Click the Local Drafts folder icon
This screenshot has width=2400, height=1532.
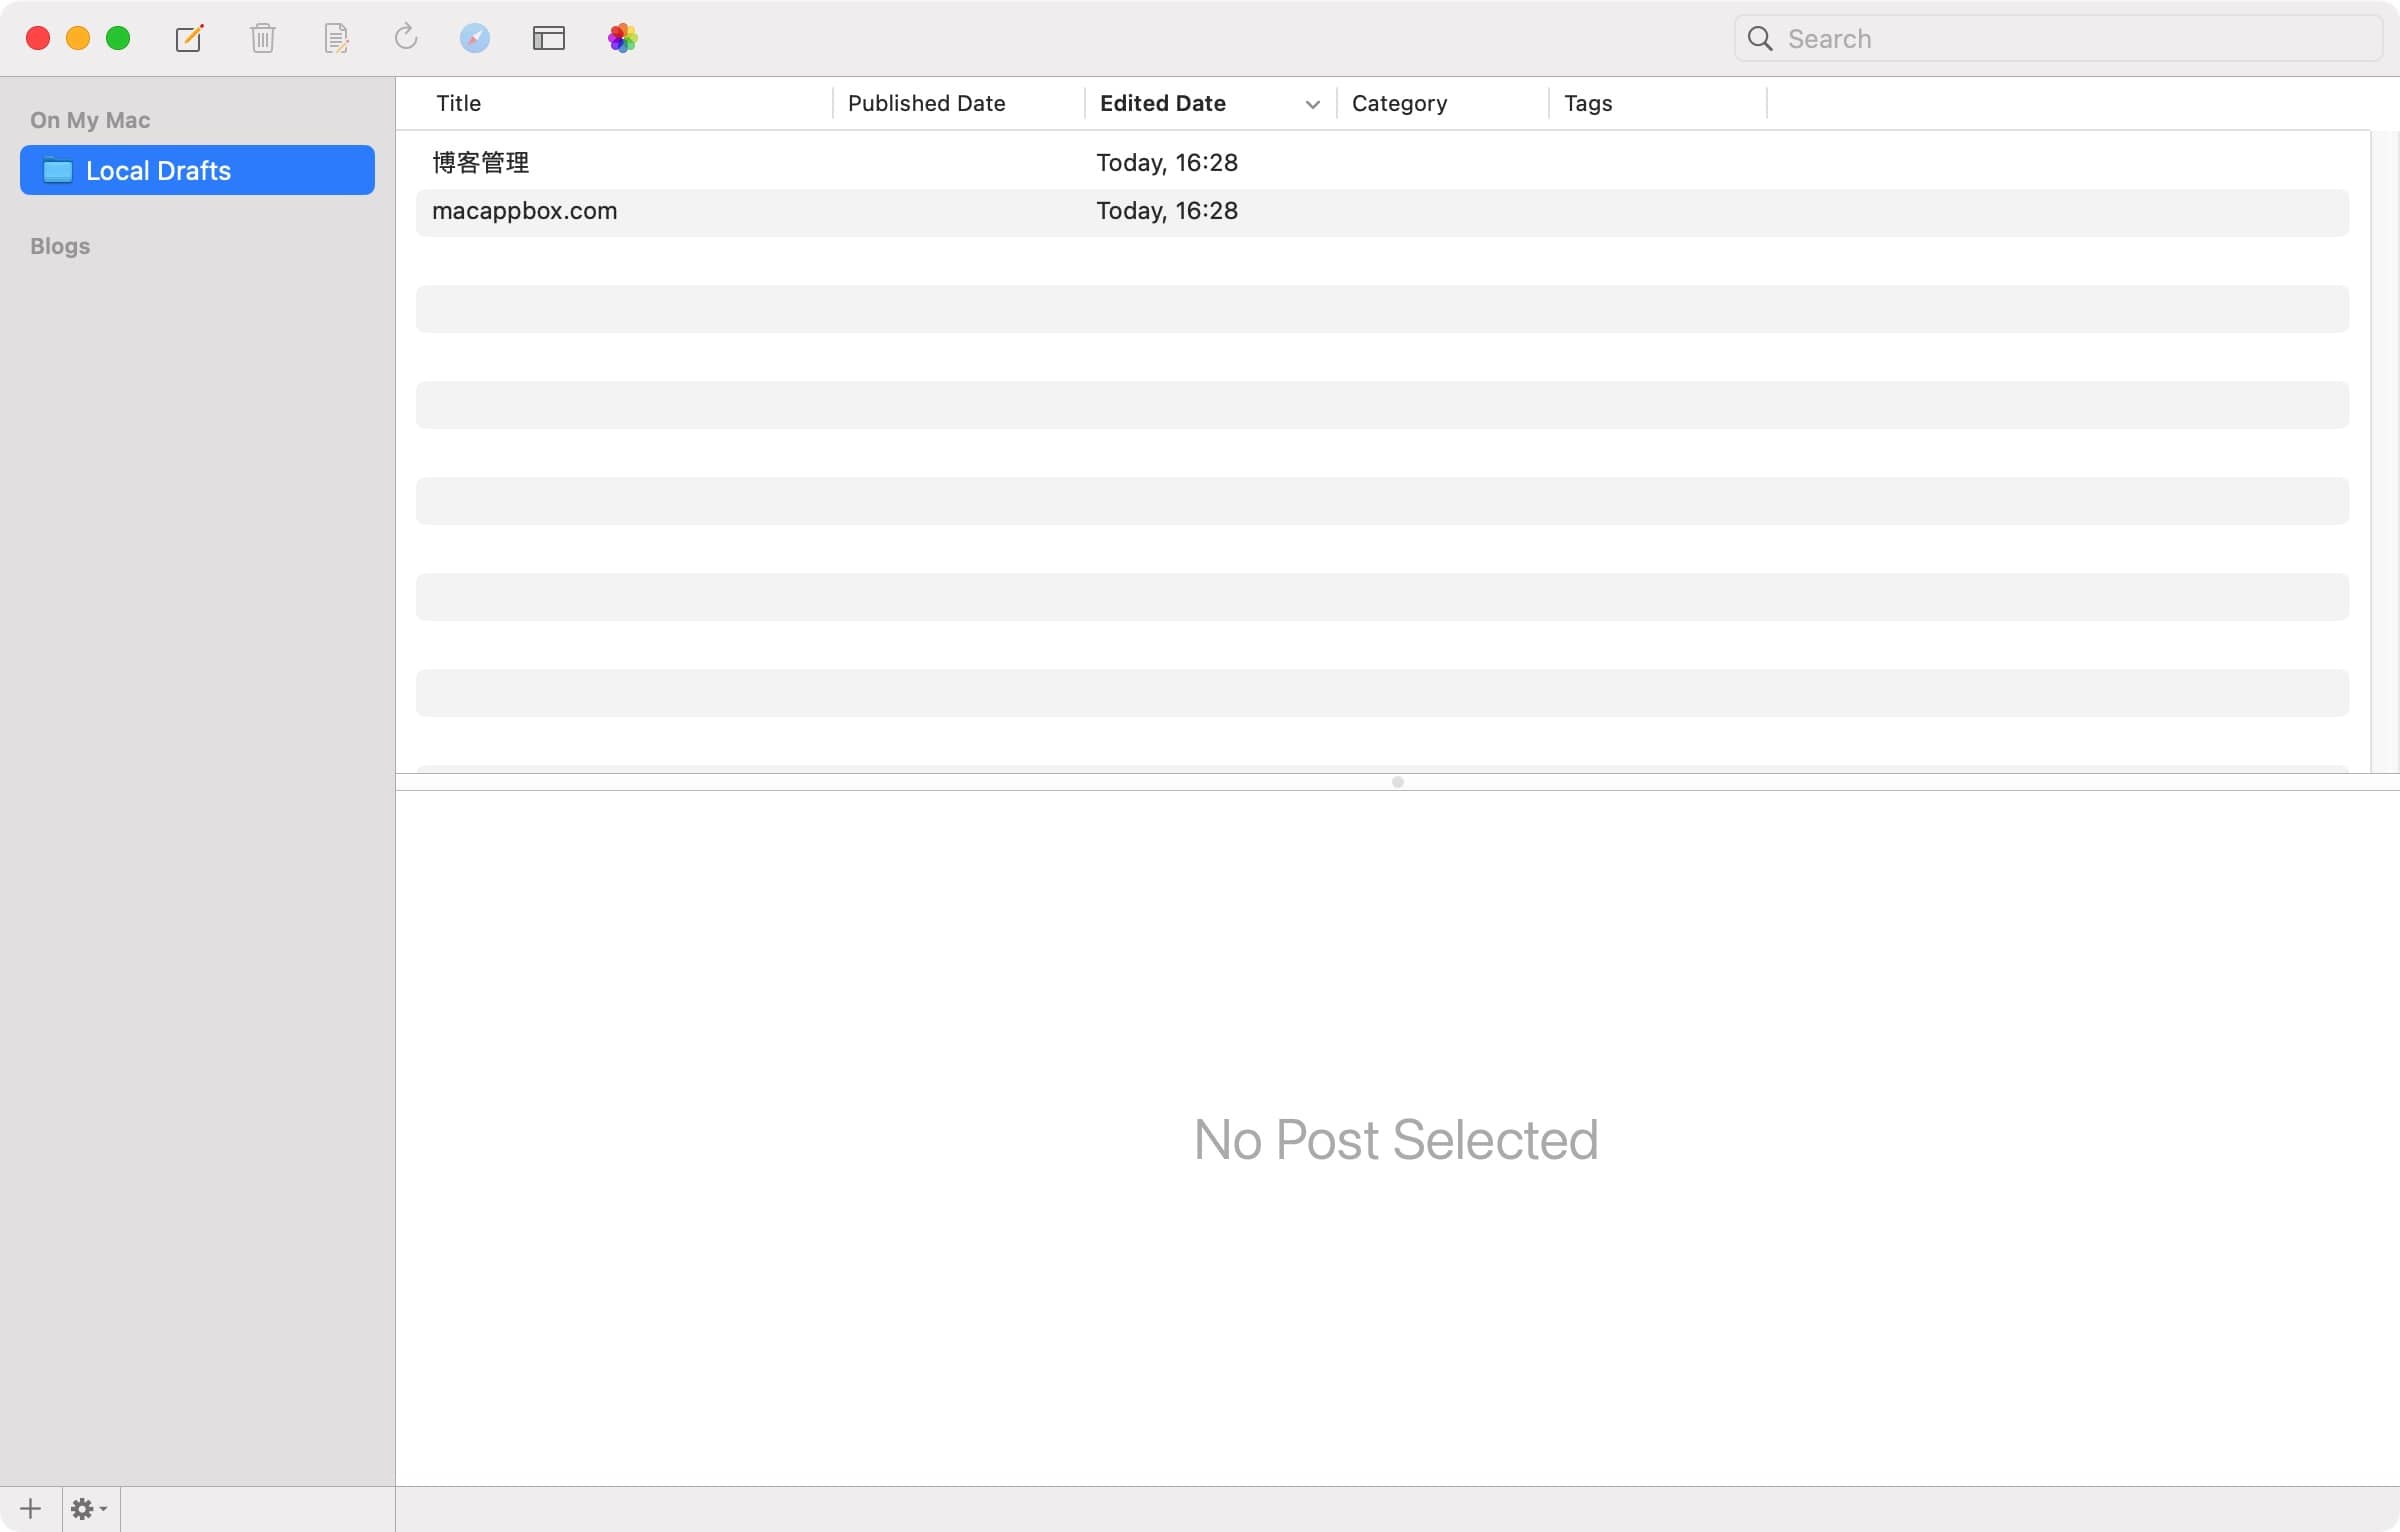[x=58, y=170]
